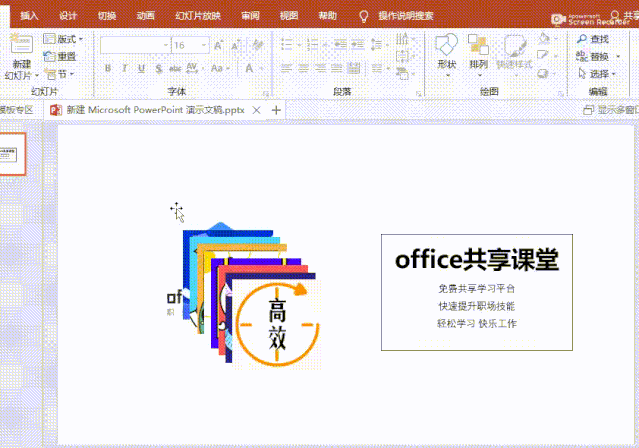The width and height of the screenshot is (639, 448).
Task: Open the font size dropdown showing 16
Action: click(x=204, y=45)
